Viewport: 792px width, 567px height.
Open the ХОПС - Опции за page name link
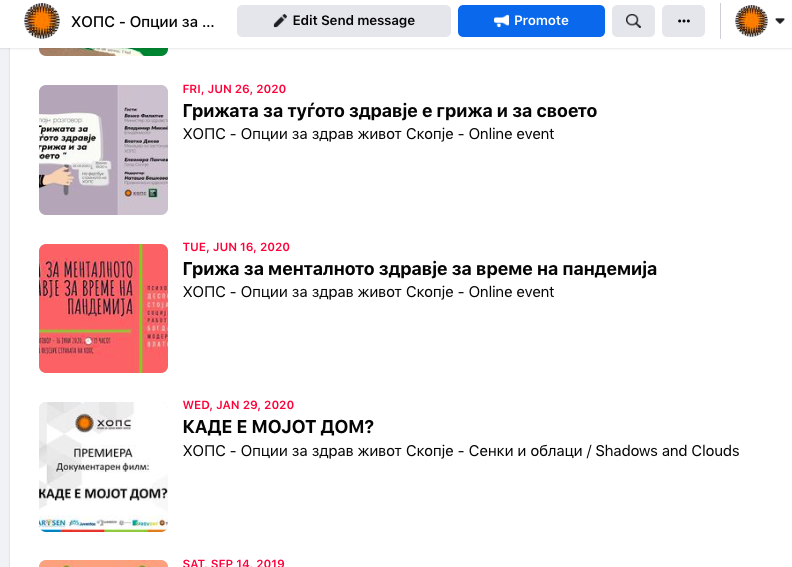tap(143, 21)
